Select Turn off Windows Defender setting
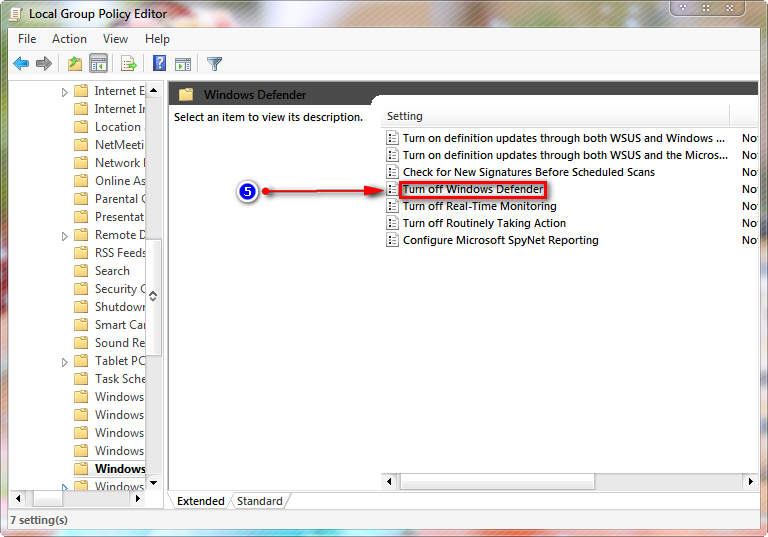Image resolution: width=768 pixels, height=537 pixels. [473, 189]
